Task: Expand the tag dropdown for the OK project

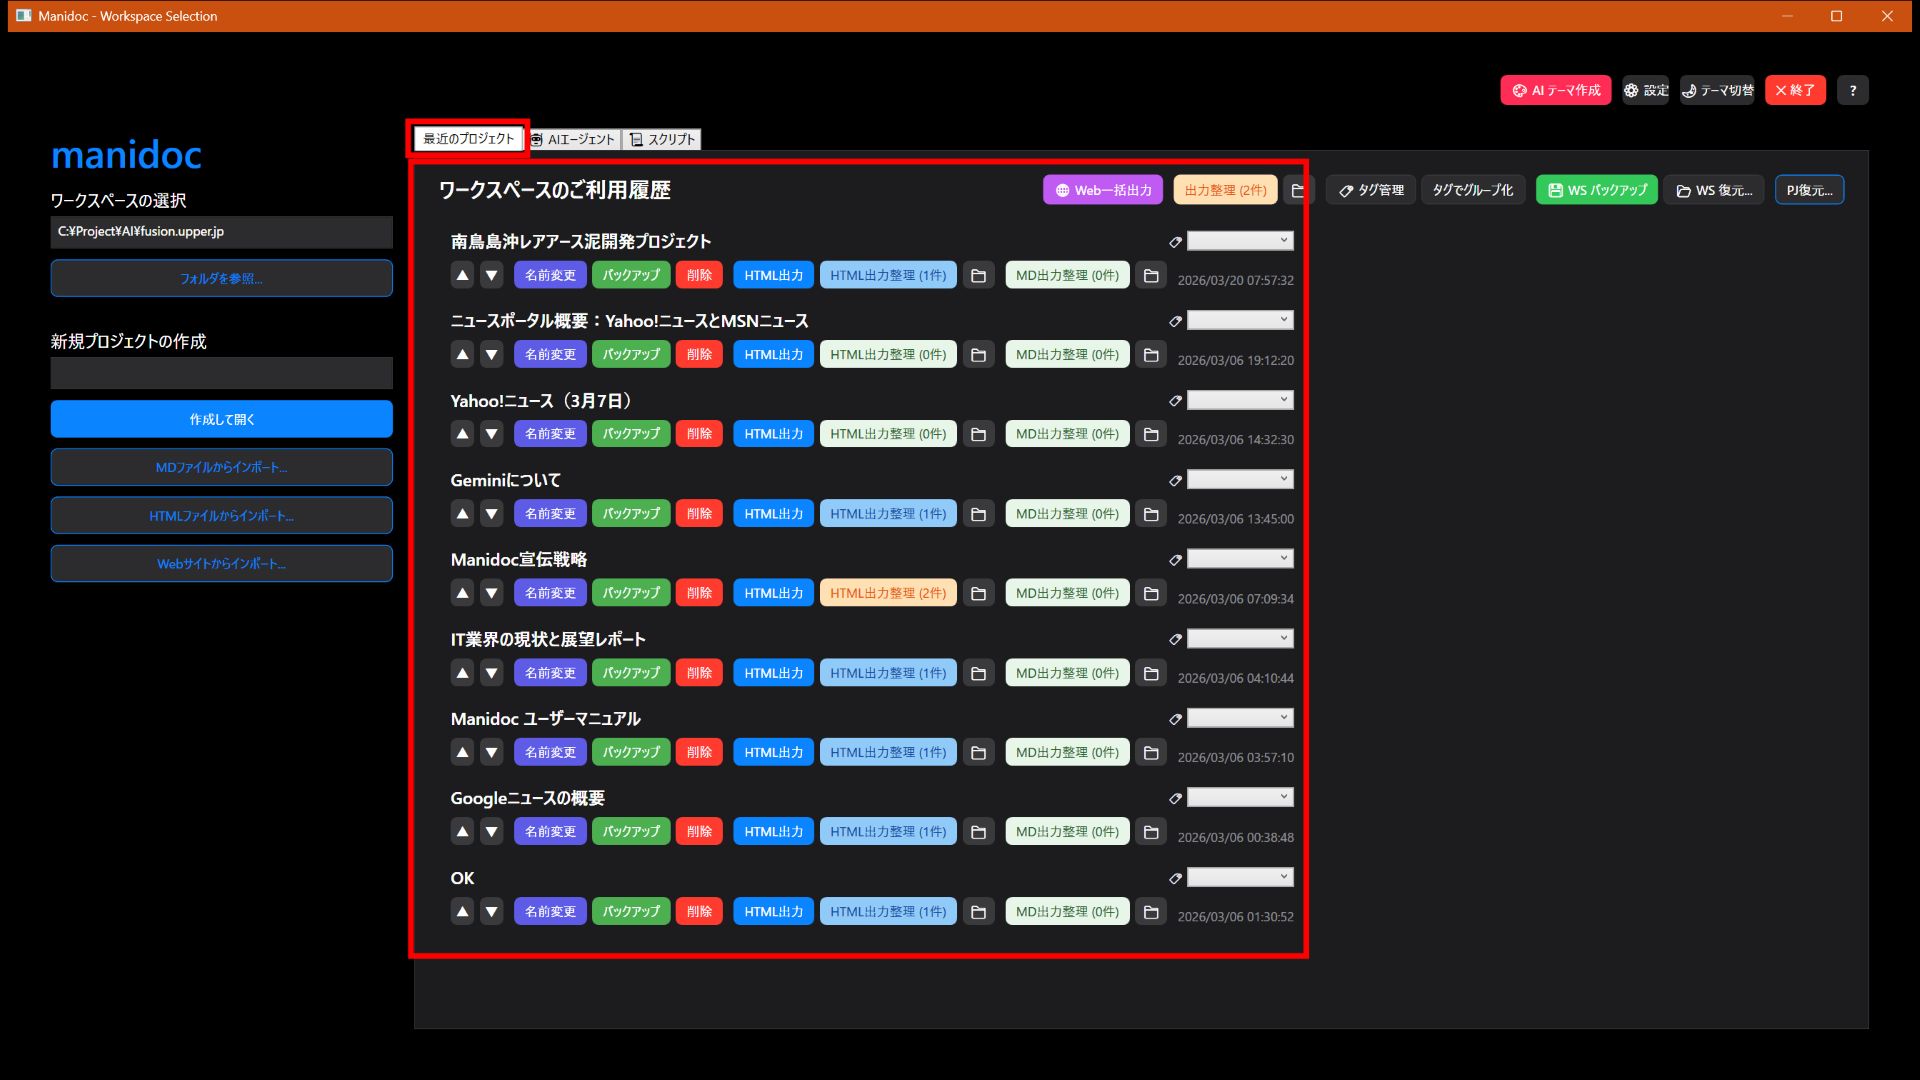Action: coord(1239,877)
